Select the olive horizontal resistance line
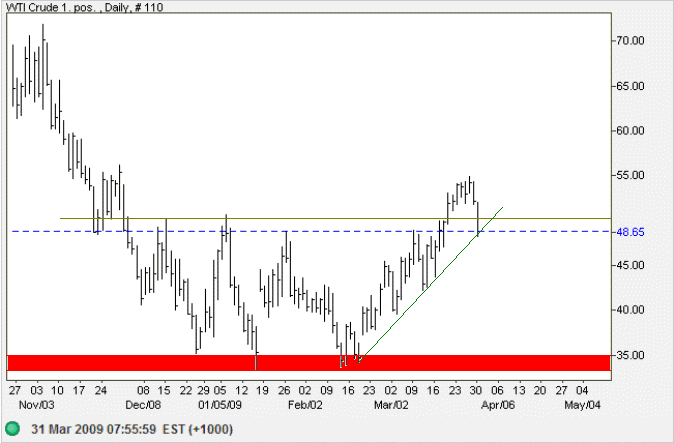The image size is (674, 443). [x=335, y=218]
